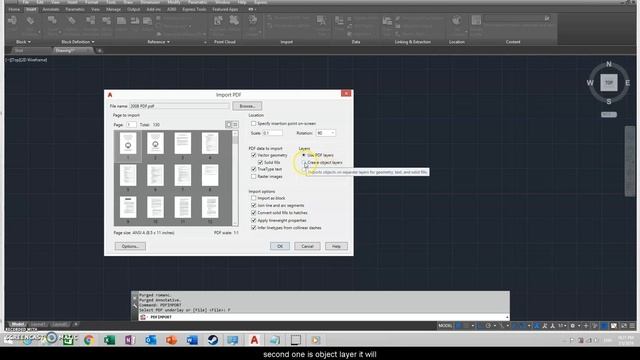Screen dimensions: 640x360
Task: Click MODEL button in status bar
Action: (x=445, y=326)
